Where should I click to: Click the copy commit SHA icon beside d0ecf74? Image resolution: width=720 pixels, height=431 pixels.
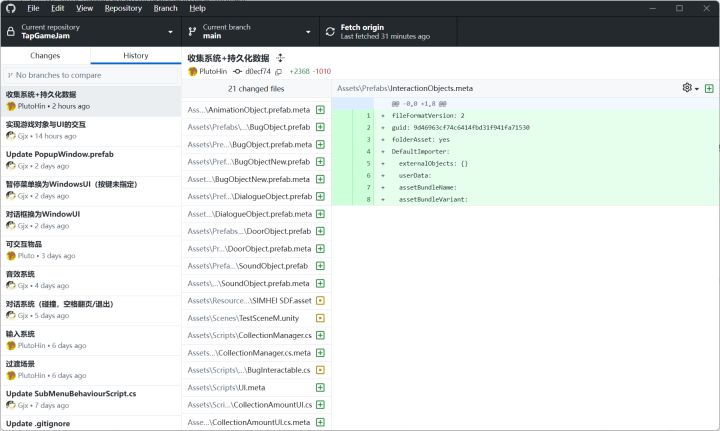[x=279, y=72]
